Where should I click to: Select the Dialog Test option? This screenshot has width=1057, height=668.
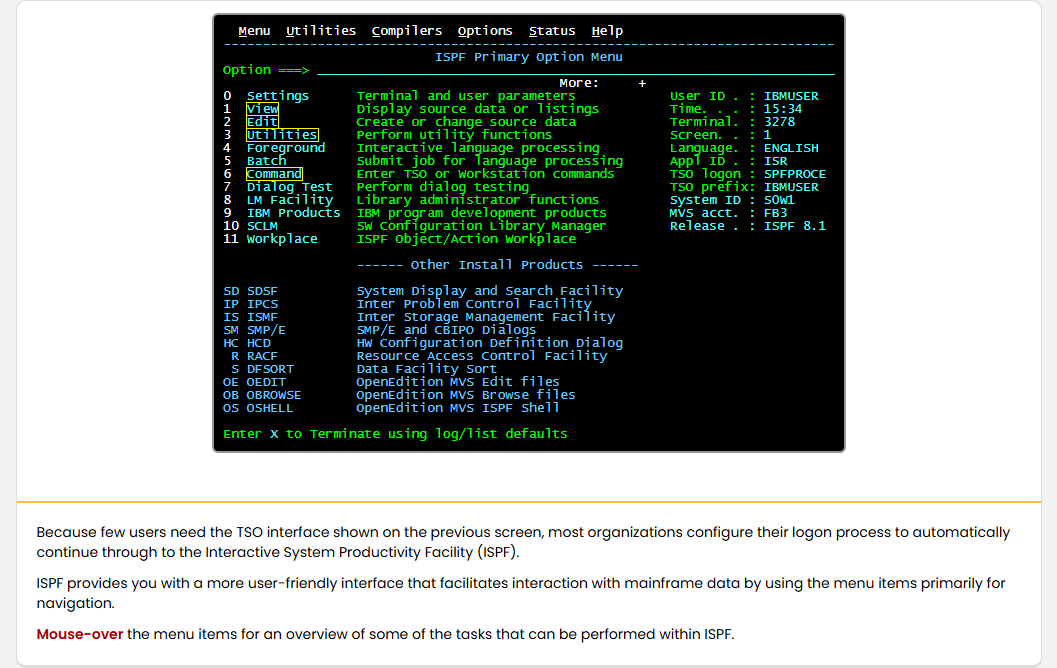(x=289, y=187)
